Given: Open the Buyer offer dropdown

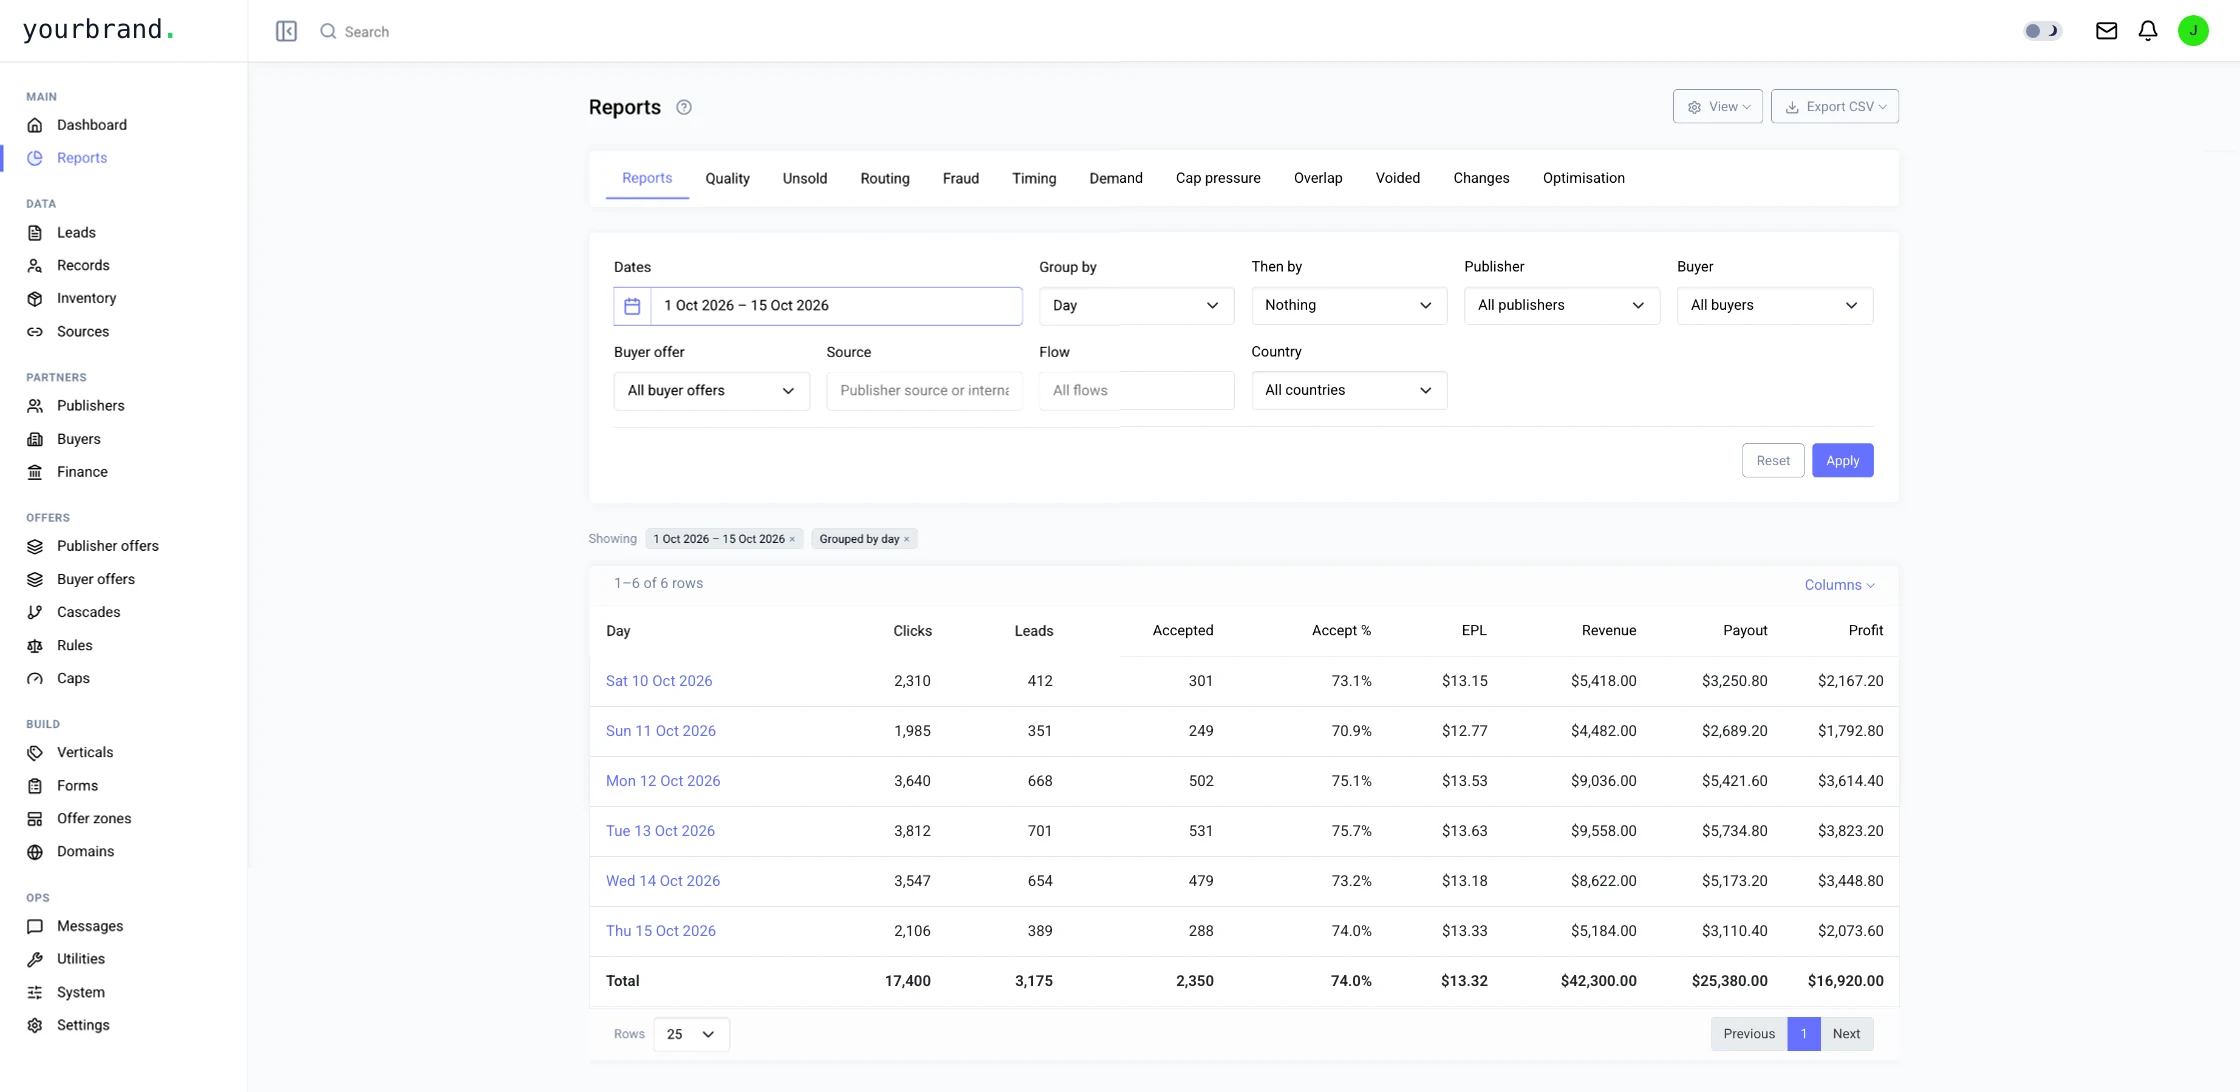Looking at the screenshot, I should [711, 391].
